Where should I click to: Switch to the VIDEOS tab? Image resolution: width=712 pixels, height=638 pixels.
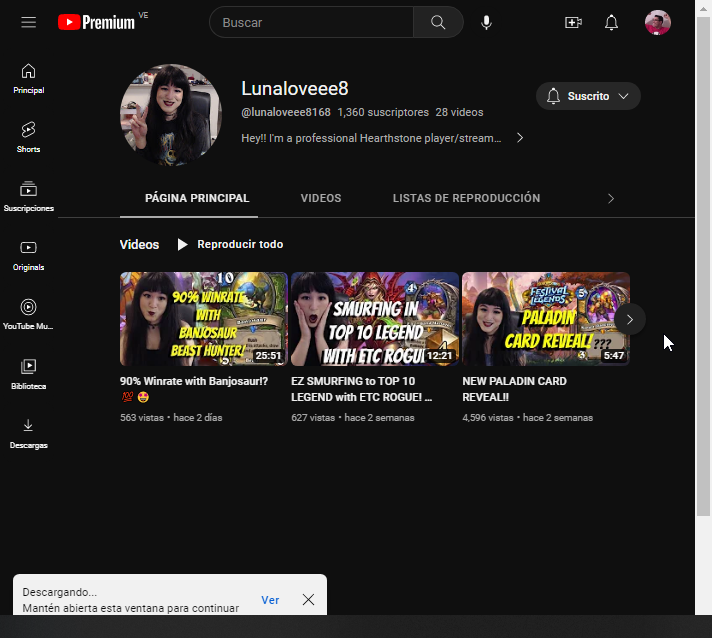(321, 198)
